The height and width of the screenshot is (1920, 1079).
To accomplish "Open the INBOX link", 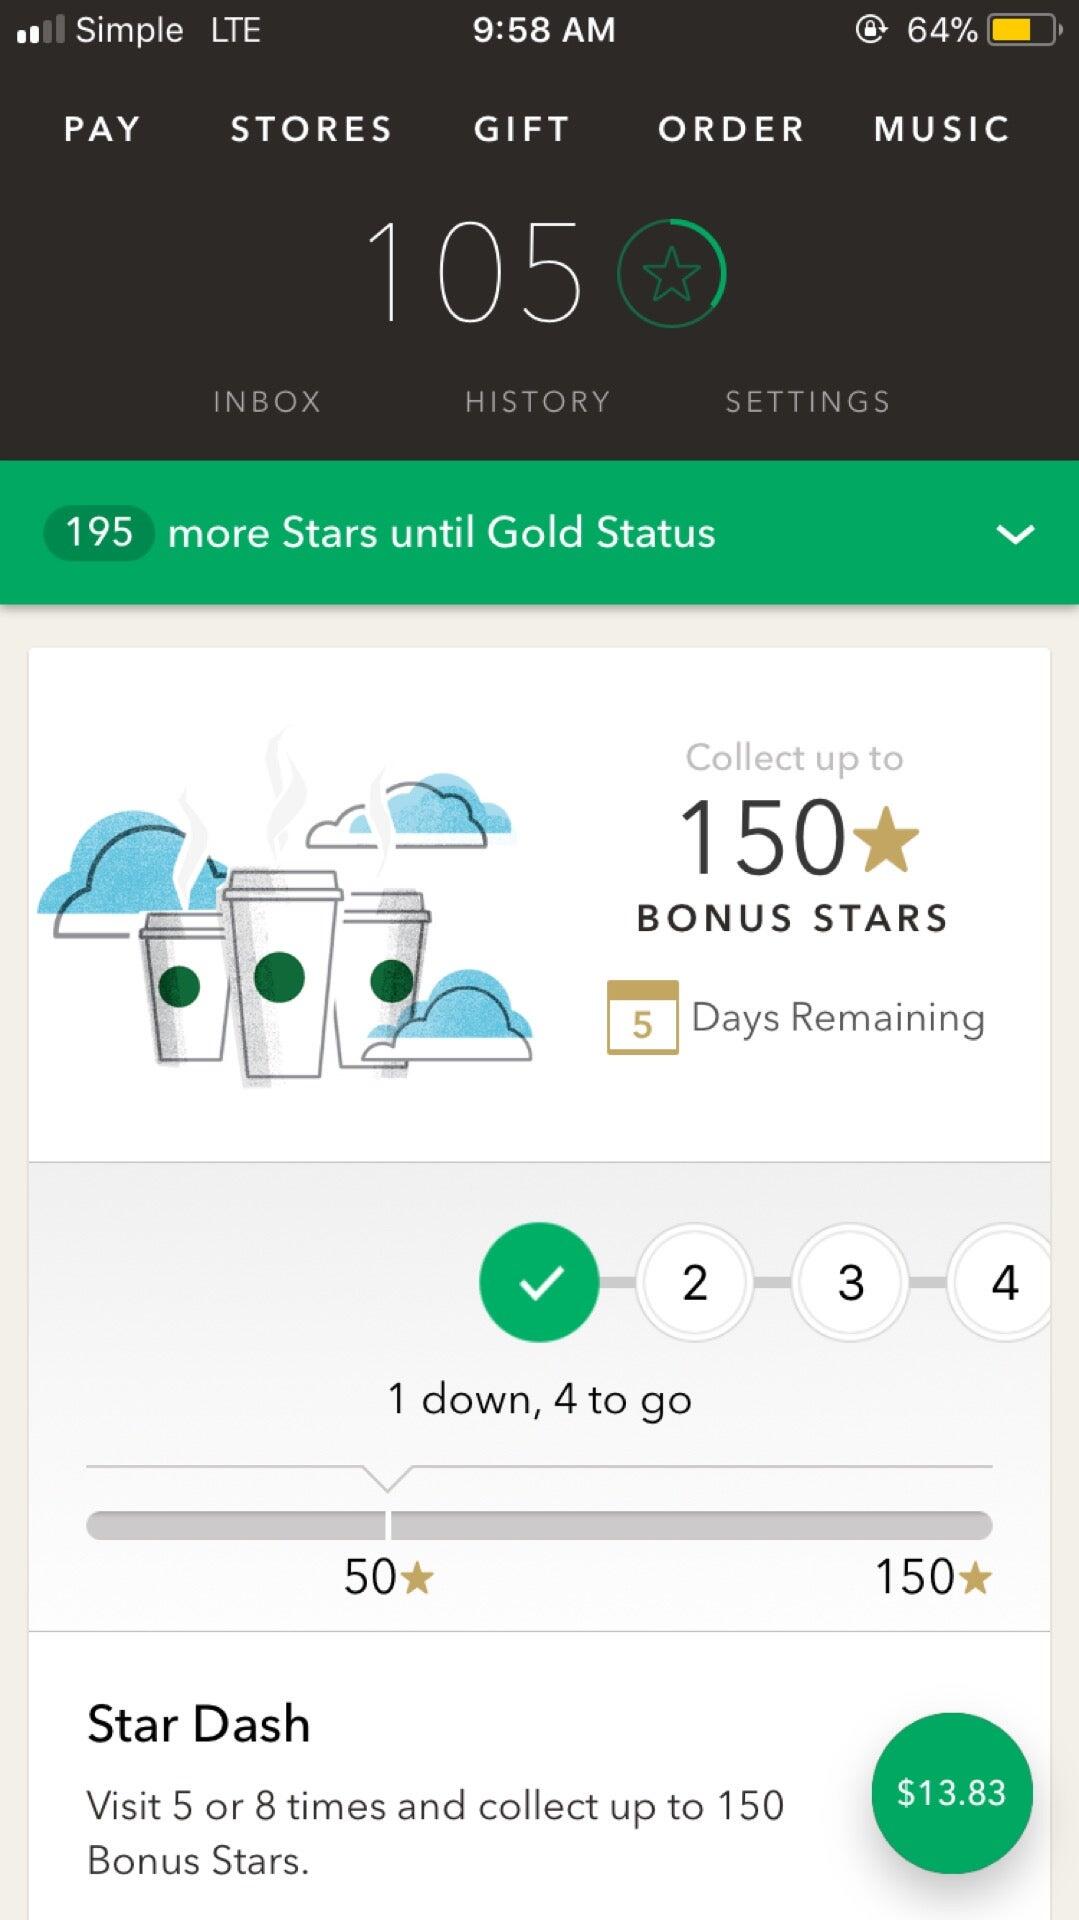I will tap(267, 402).
